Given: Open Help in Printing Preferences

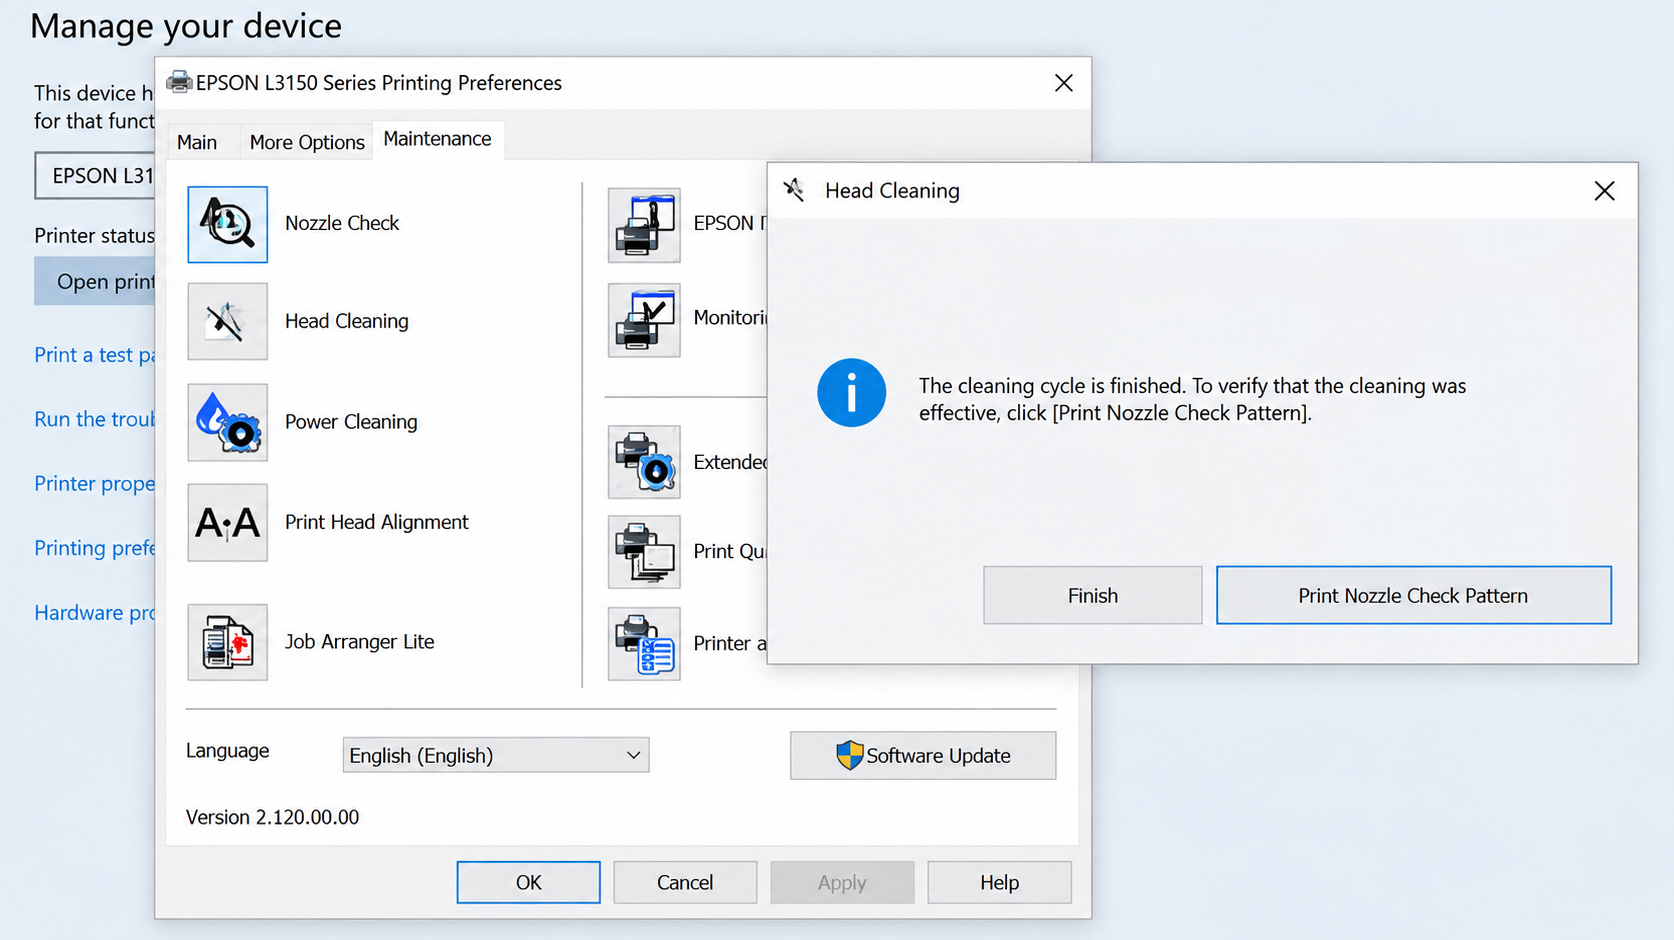Looking at the screenshot, I should (x=999, y=882).
